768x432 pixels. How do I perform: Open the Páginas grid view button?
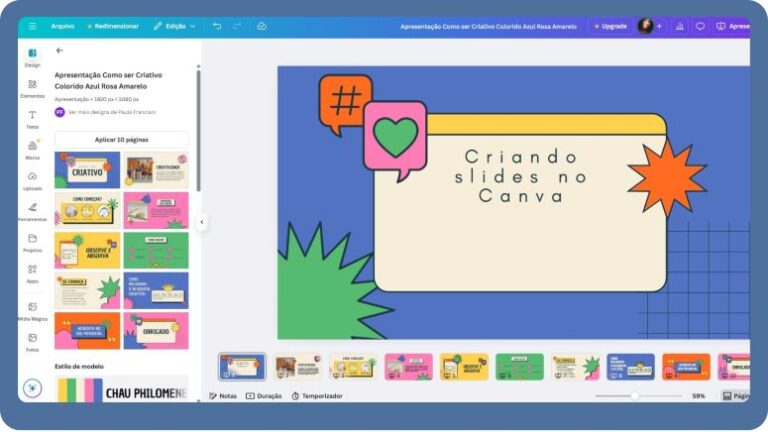point(736,396)
